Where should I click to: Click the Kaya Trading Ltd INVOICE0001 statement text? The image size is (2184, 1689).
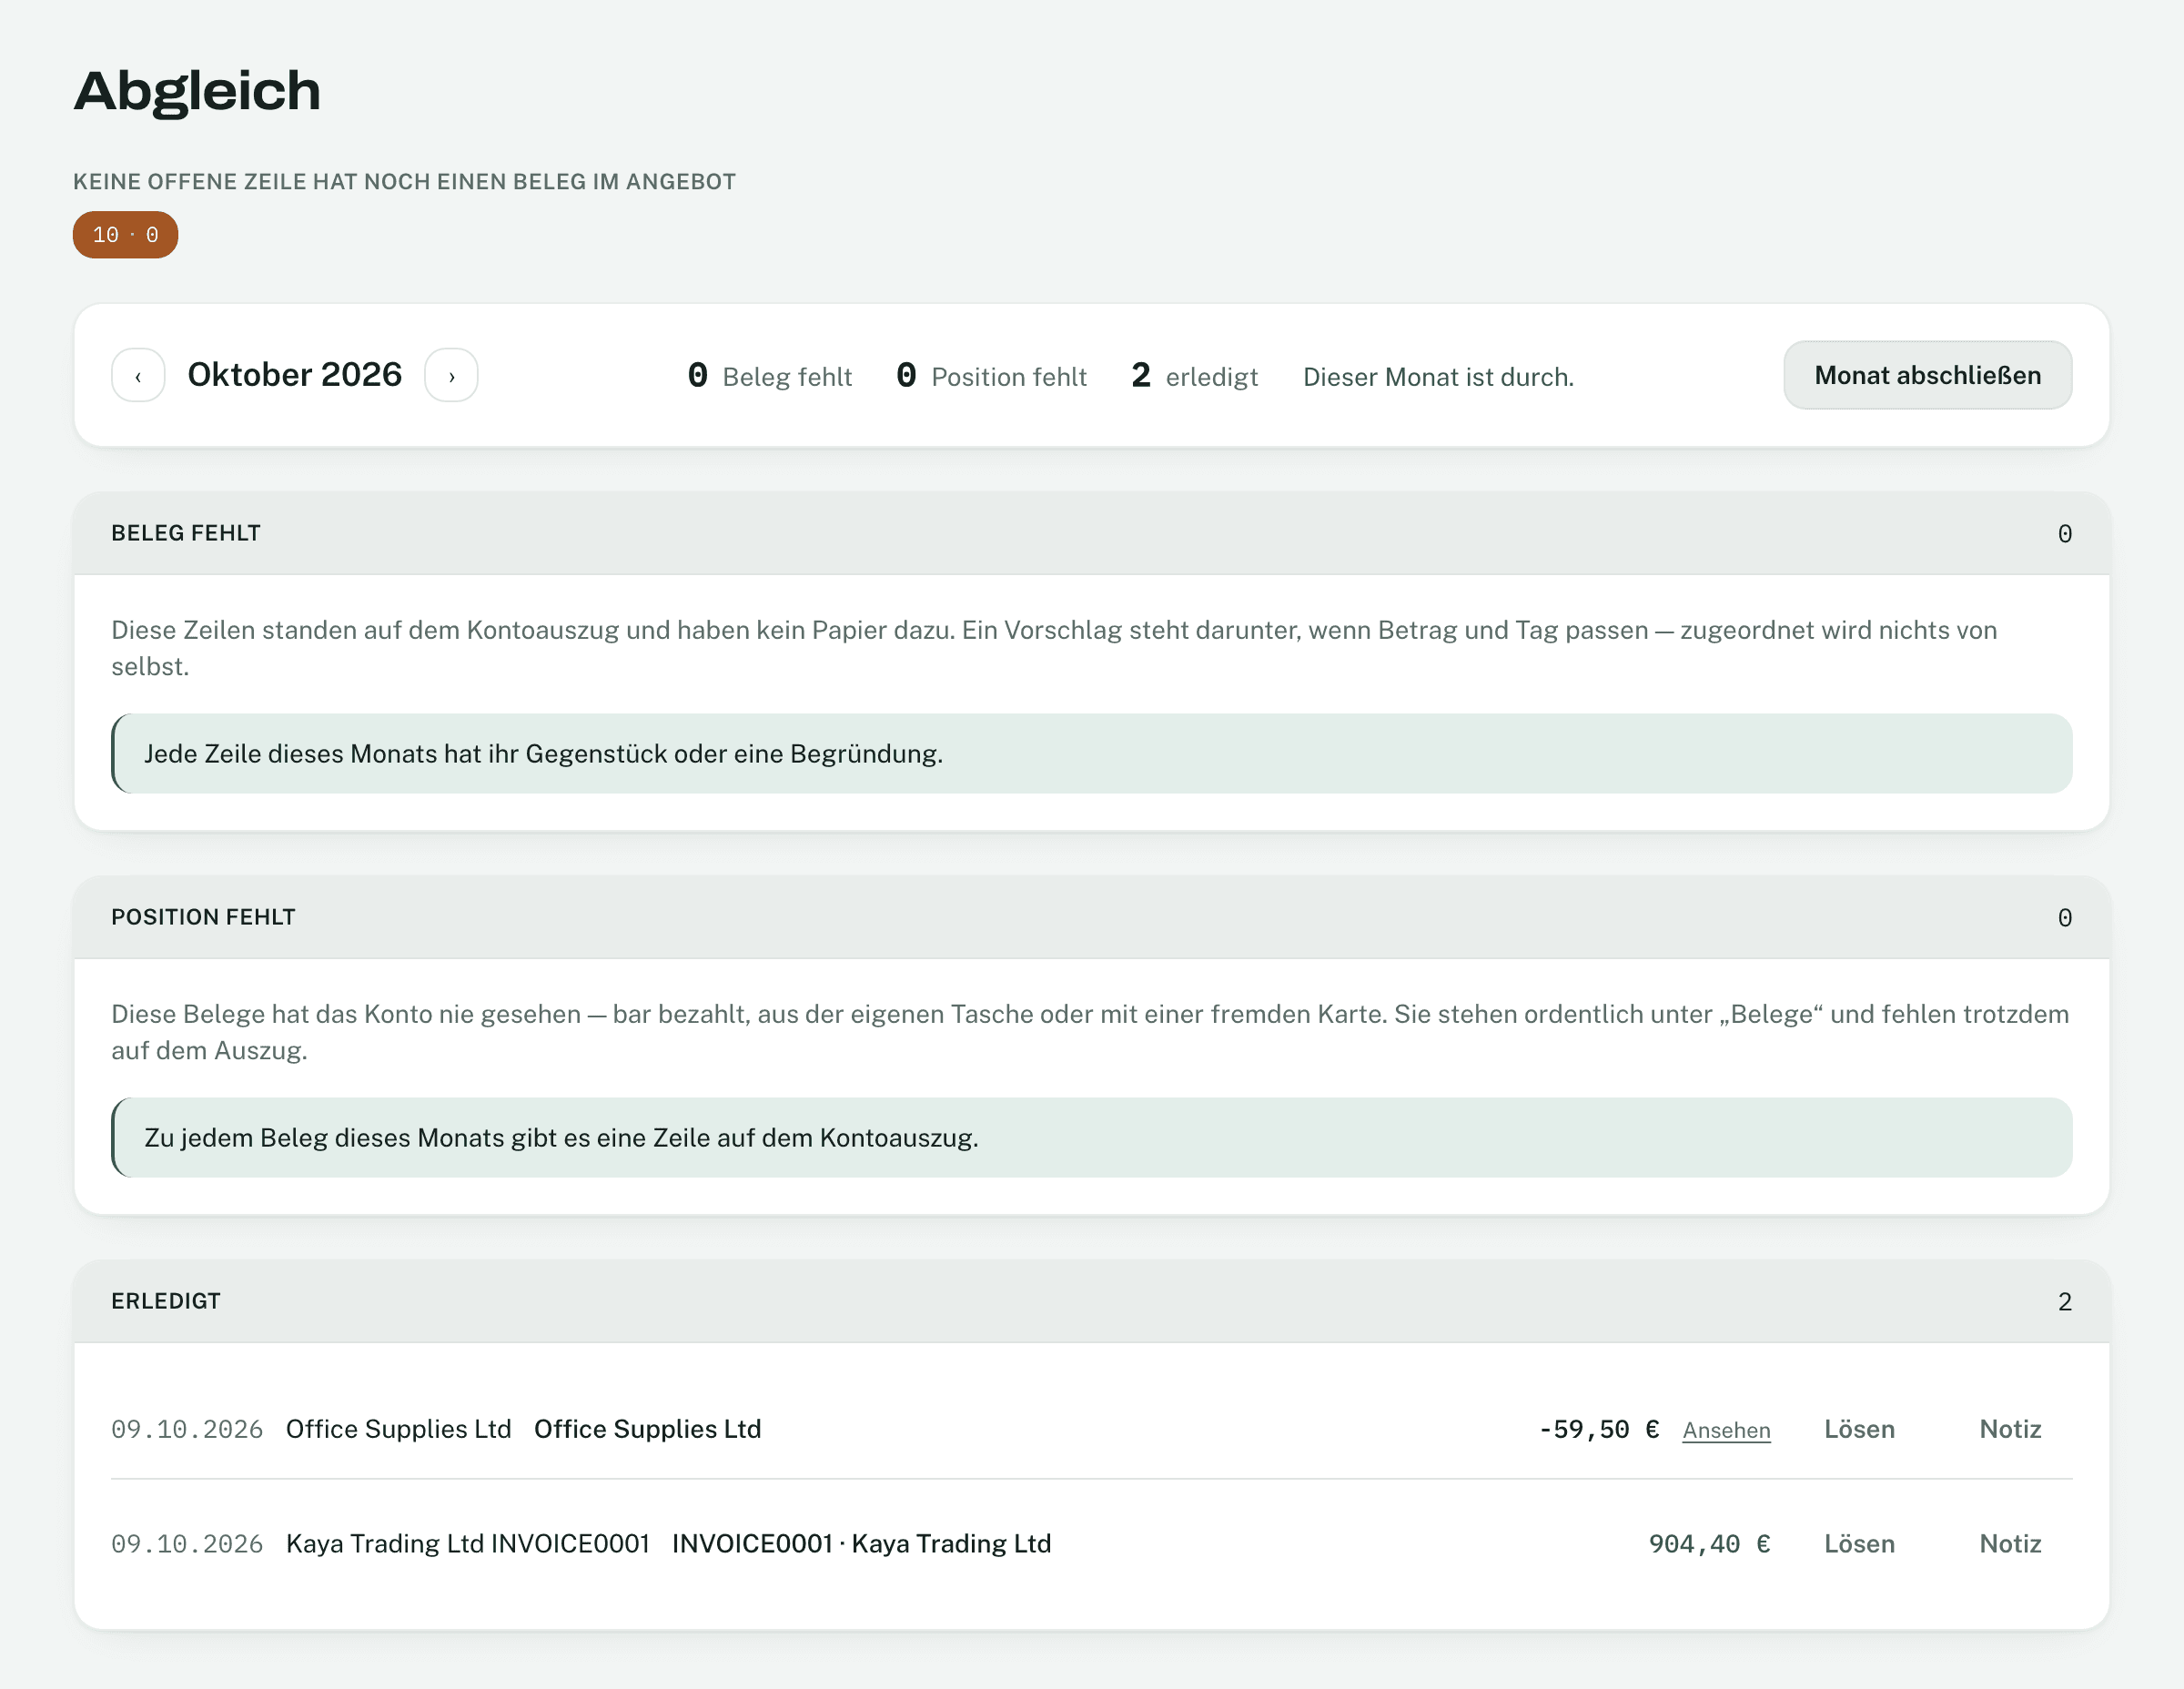468,1543
